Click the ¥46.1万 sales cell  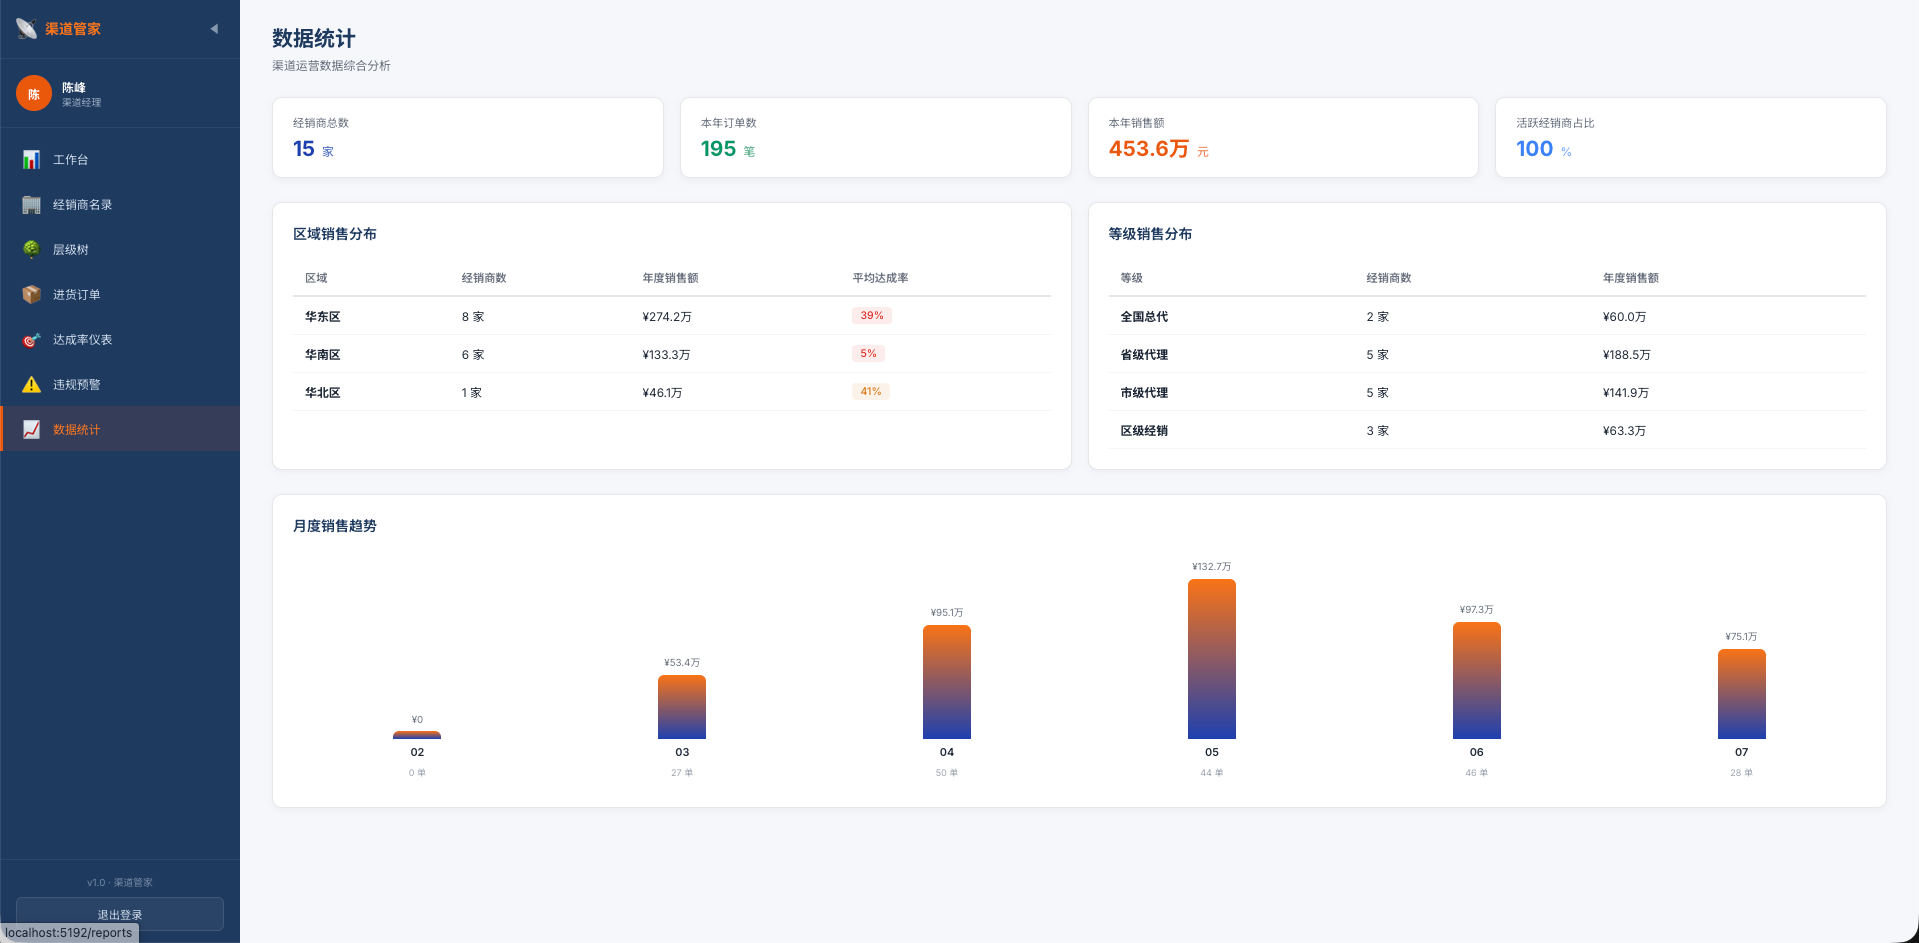[x=662, y=393]
